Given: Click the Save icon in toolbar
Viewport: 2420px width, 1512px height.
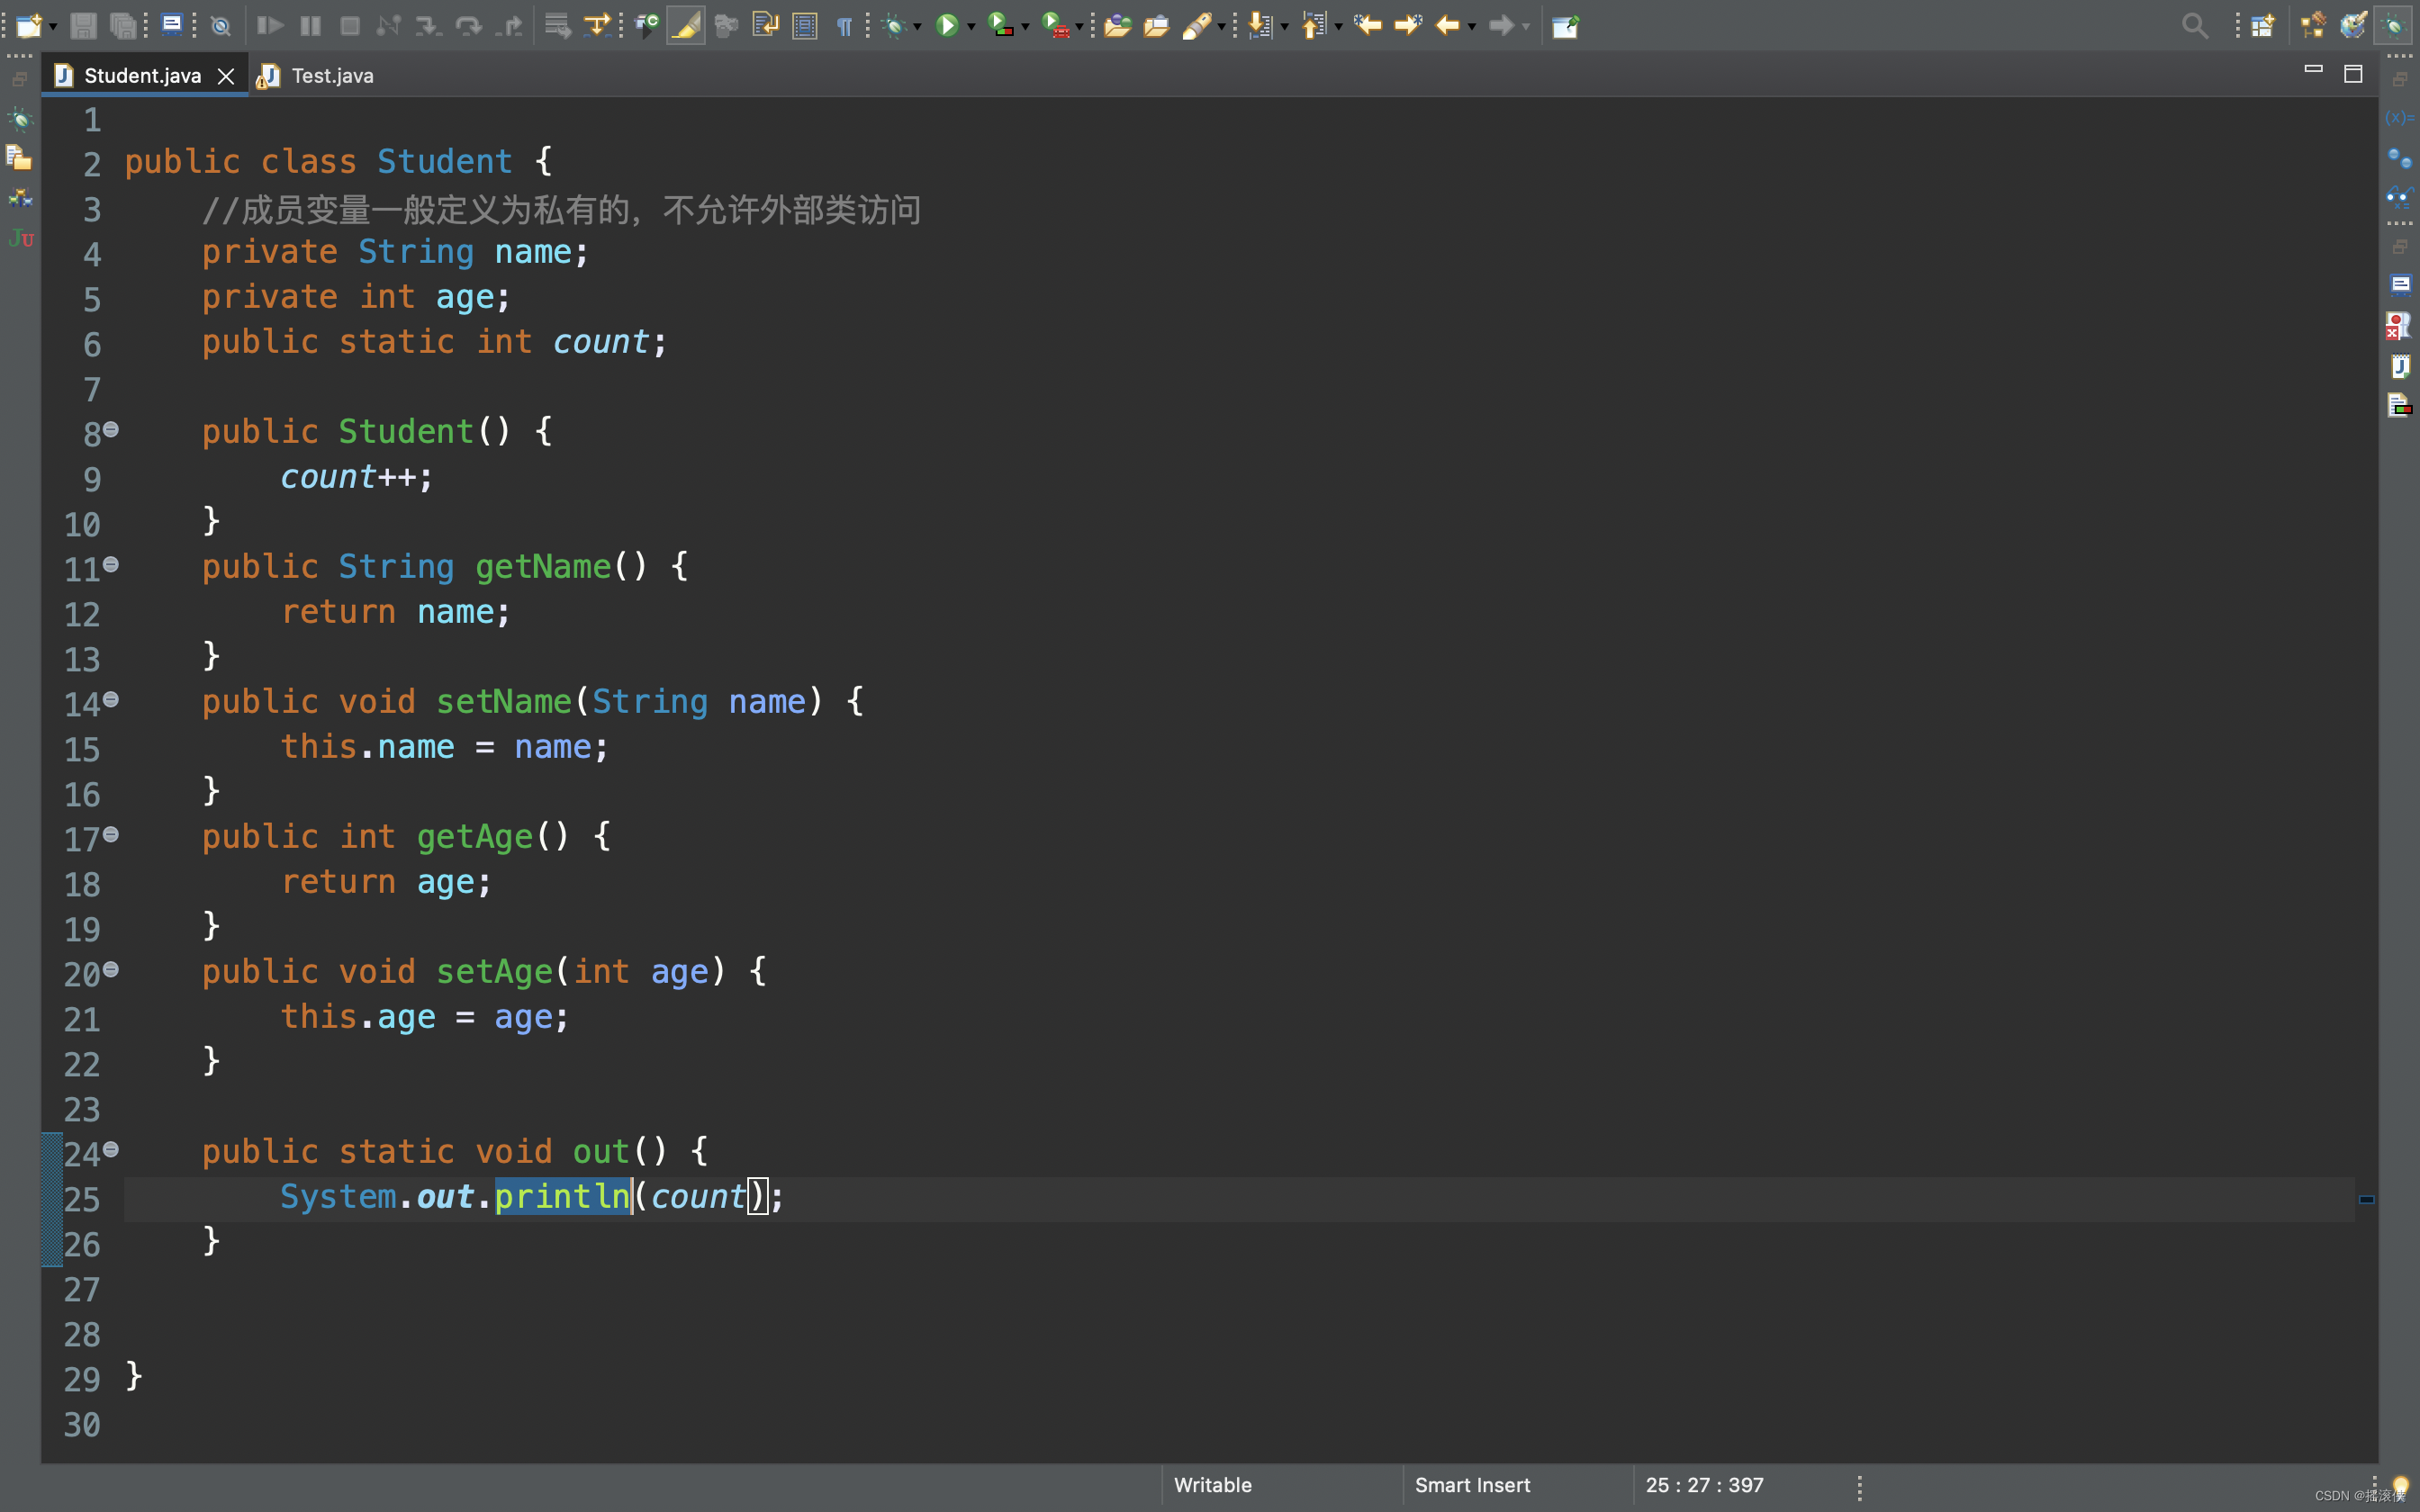Looking at the screenshot, I should click(x=84, y=26).
